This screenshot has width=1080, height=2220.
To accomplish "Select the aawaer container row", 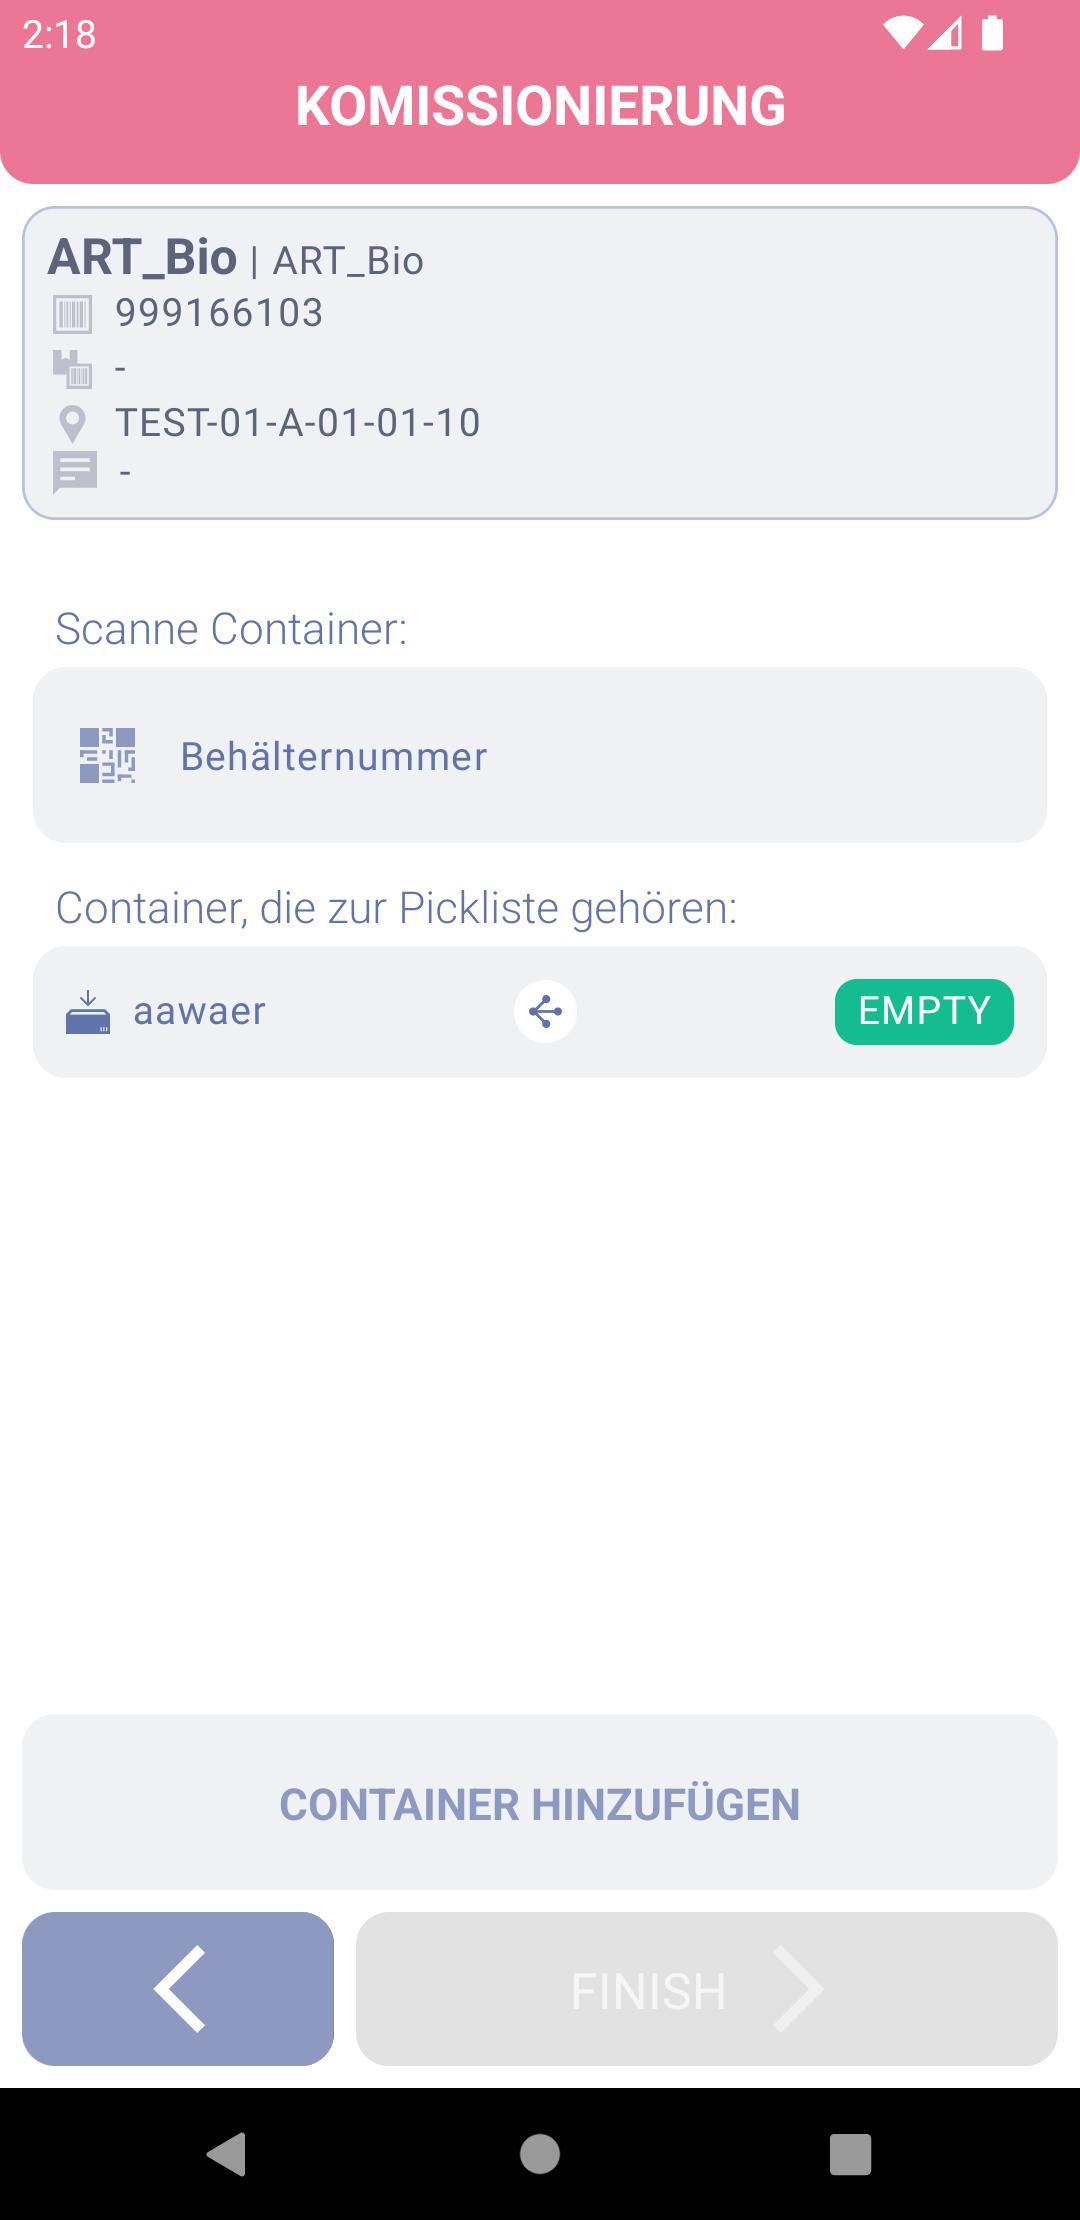I will pyautogui.click(x=540, y=1012).
